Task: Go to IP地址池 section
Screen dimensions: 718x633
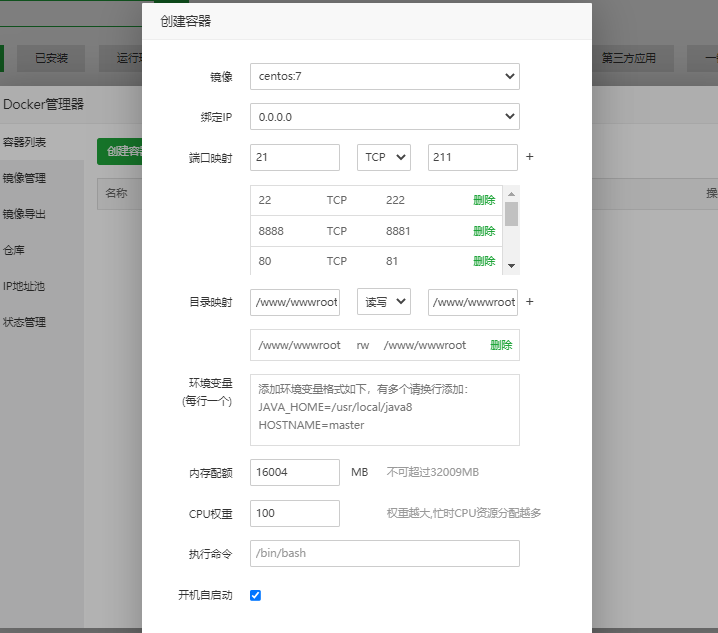Action: click(x=24, y=286)
